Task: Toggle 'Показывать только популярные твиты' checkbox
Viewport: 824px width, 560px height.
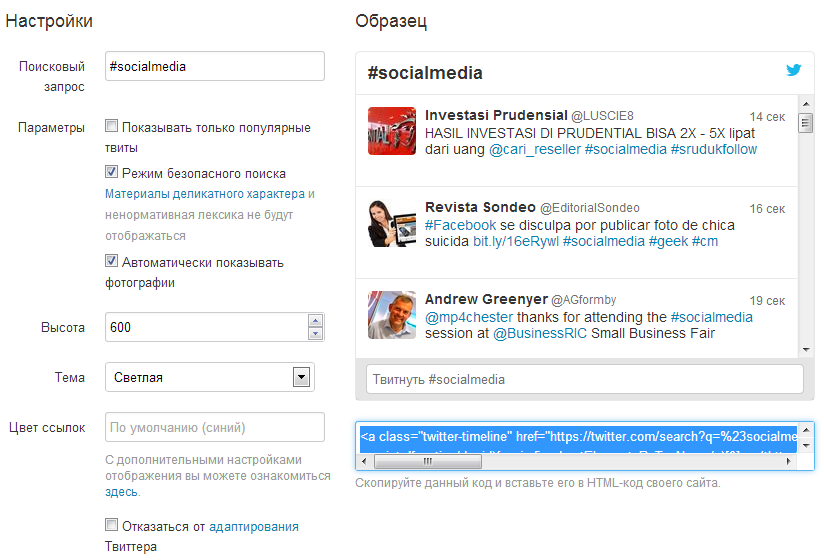Action: point(111,126)
